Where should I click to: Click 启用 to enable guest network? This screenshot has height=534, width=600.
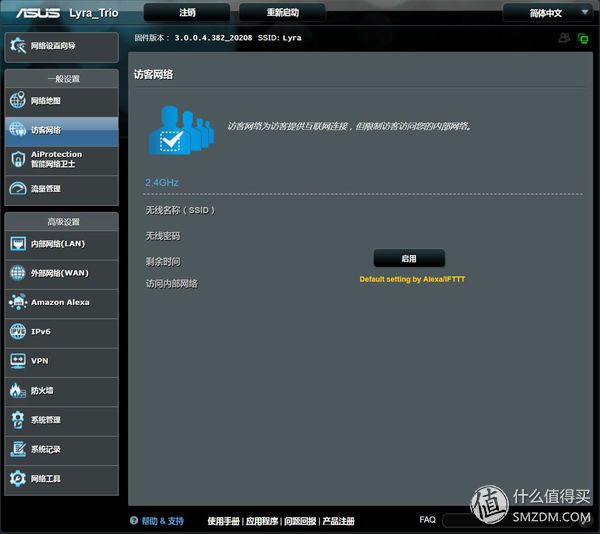(409, 259)
